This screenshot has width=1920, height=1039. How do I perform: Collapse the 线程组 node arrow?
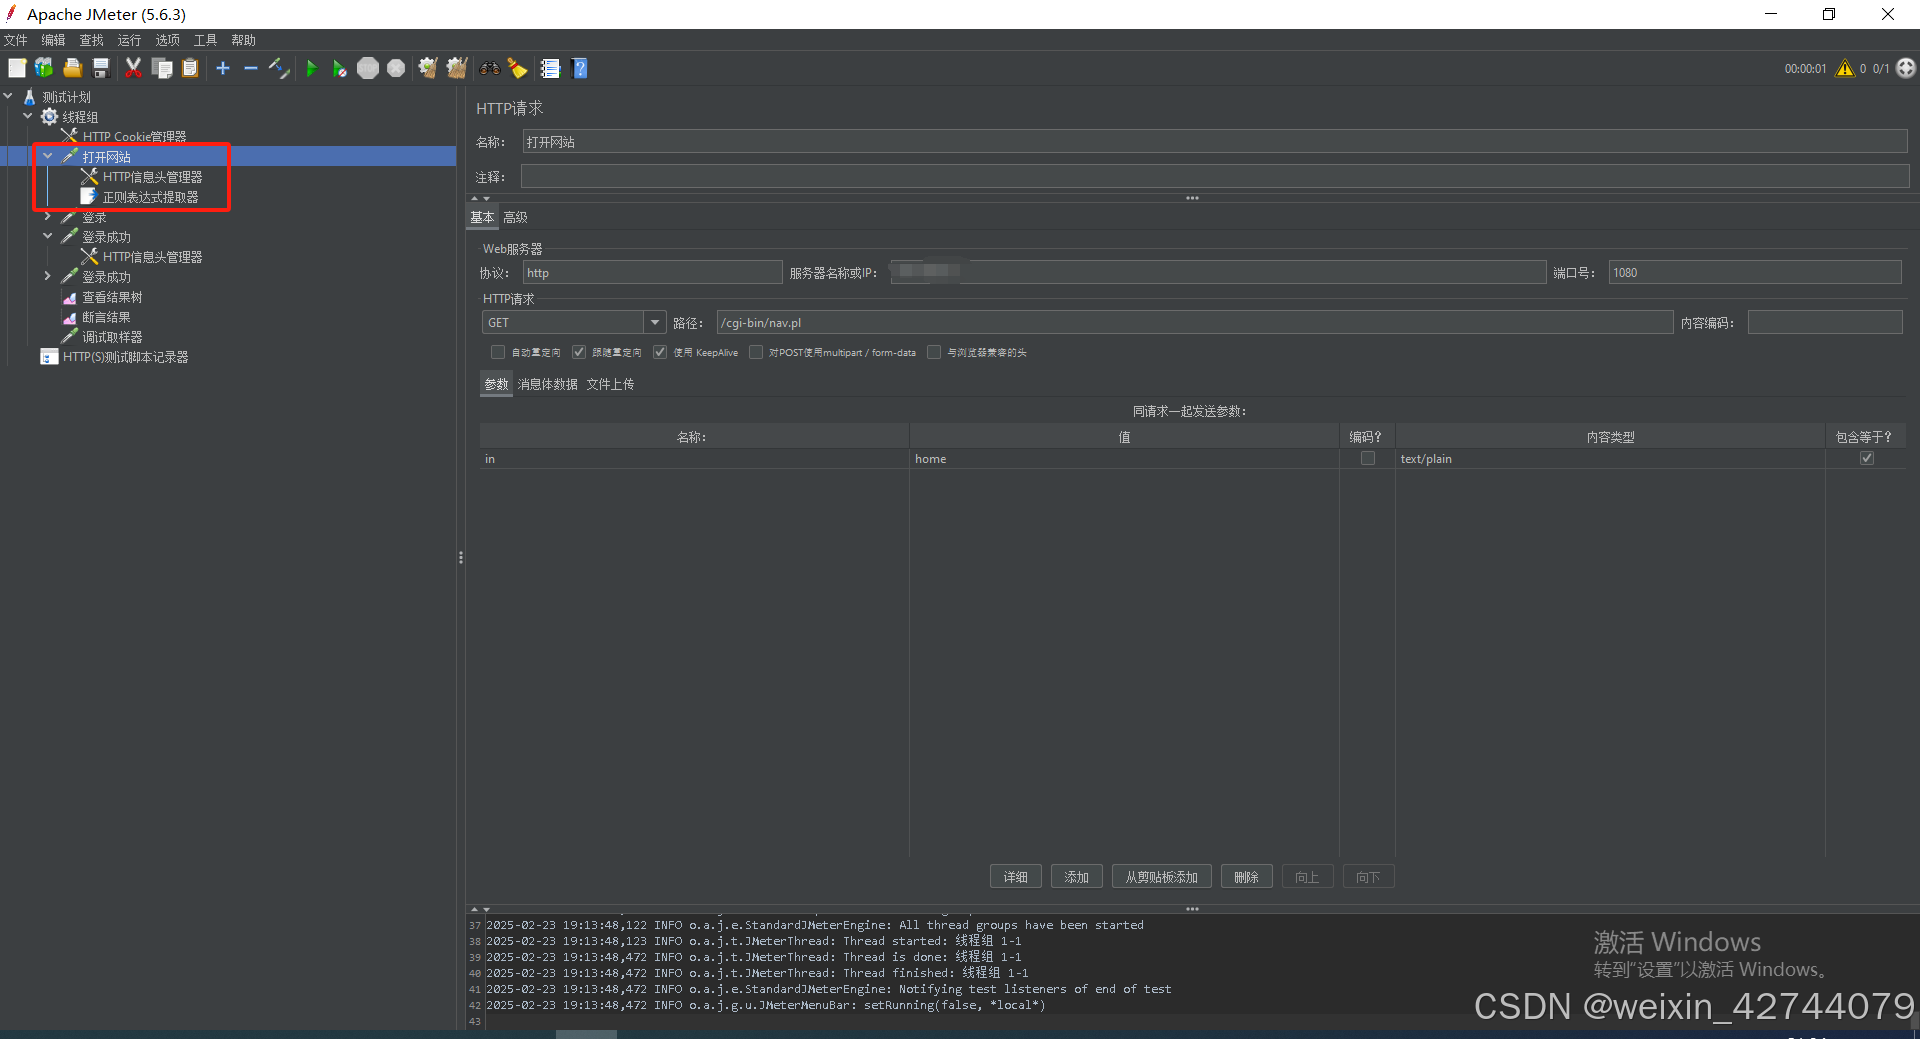[x=28, y=116]
